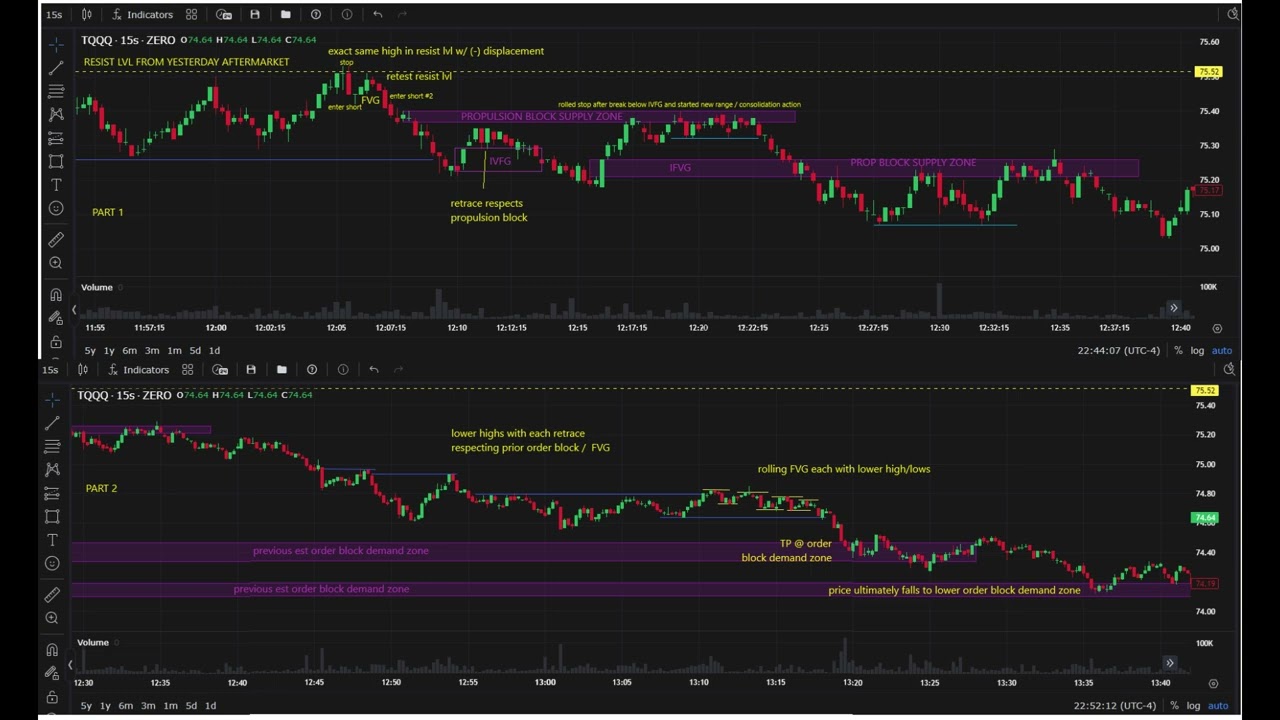Toggle lock all drawings in top chart
Image resolution: width=1280 pixels, height=720 pixels.
coord(56,341)
